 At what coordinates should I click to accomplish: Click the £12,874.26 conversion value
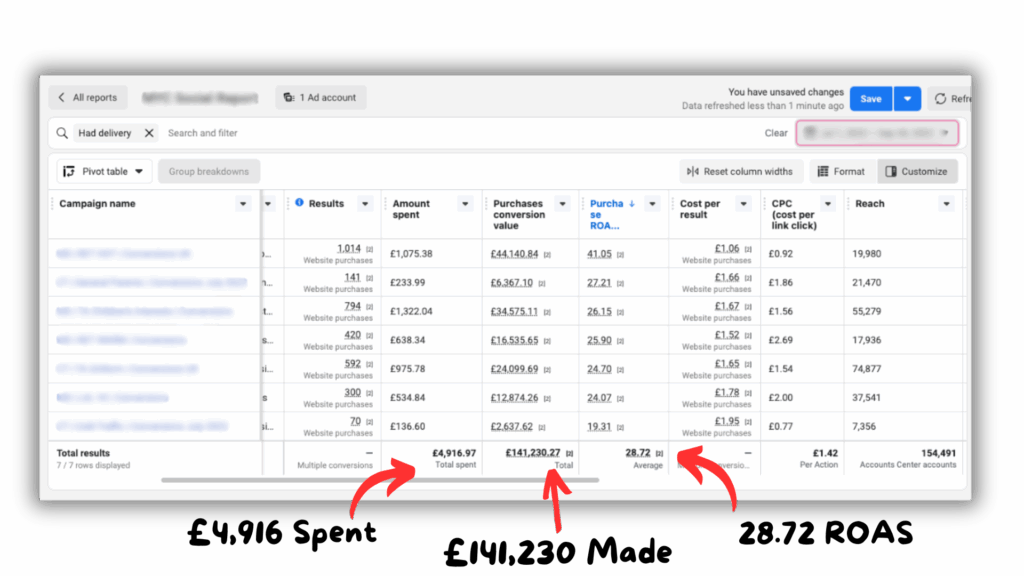(x=514, y=397)
